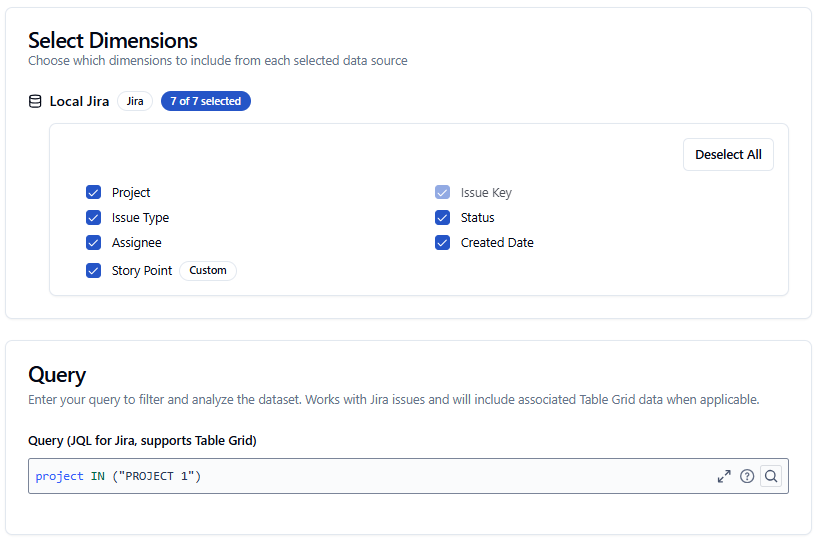
Task: Run the query with the magnifier icon
Action: point(771,476)
